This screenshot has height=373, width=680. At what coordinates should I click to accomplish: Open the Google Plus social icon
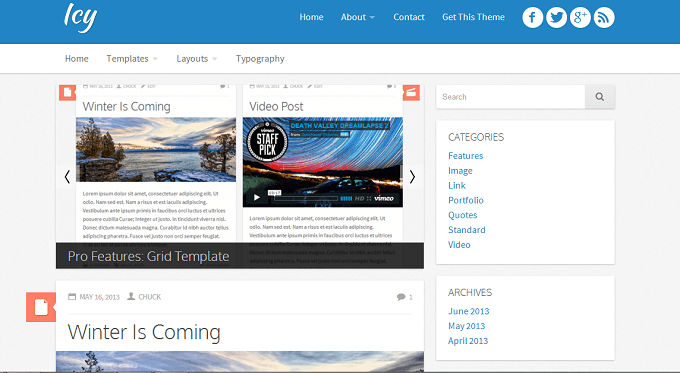580,17
